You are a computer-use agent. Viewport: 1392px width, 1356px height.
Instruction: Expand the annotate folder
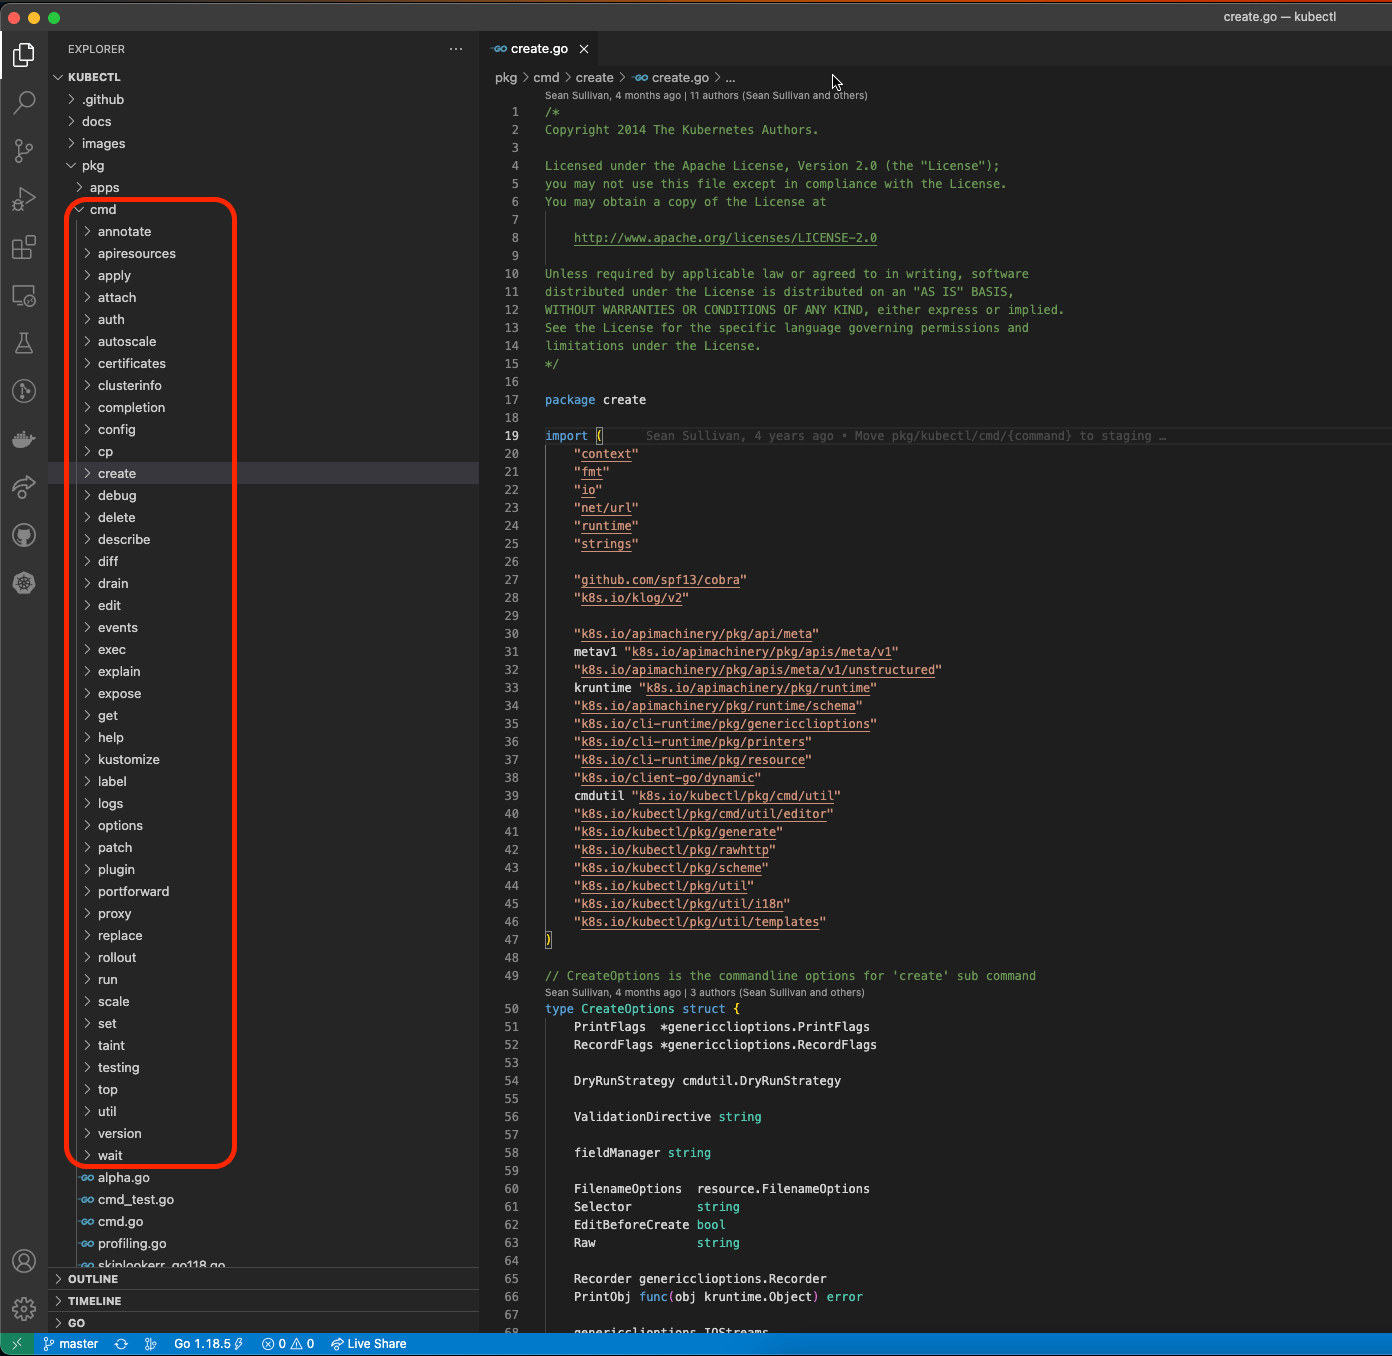[x=264, y=231]
